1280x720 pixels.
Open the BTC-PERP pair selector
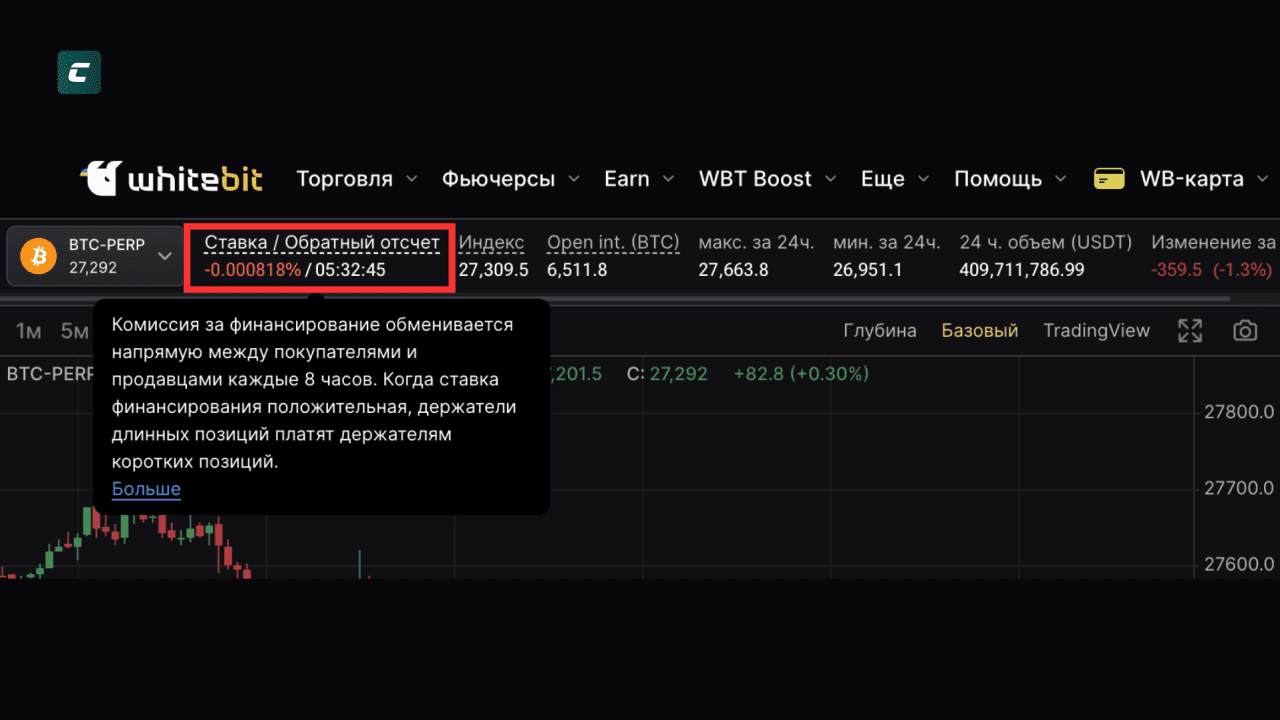96,256
